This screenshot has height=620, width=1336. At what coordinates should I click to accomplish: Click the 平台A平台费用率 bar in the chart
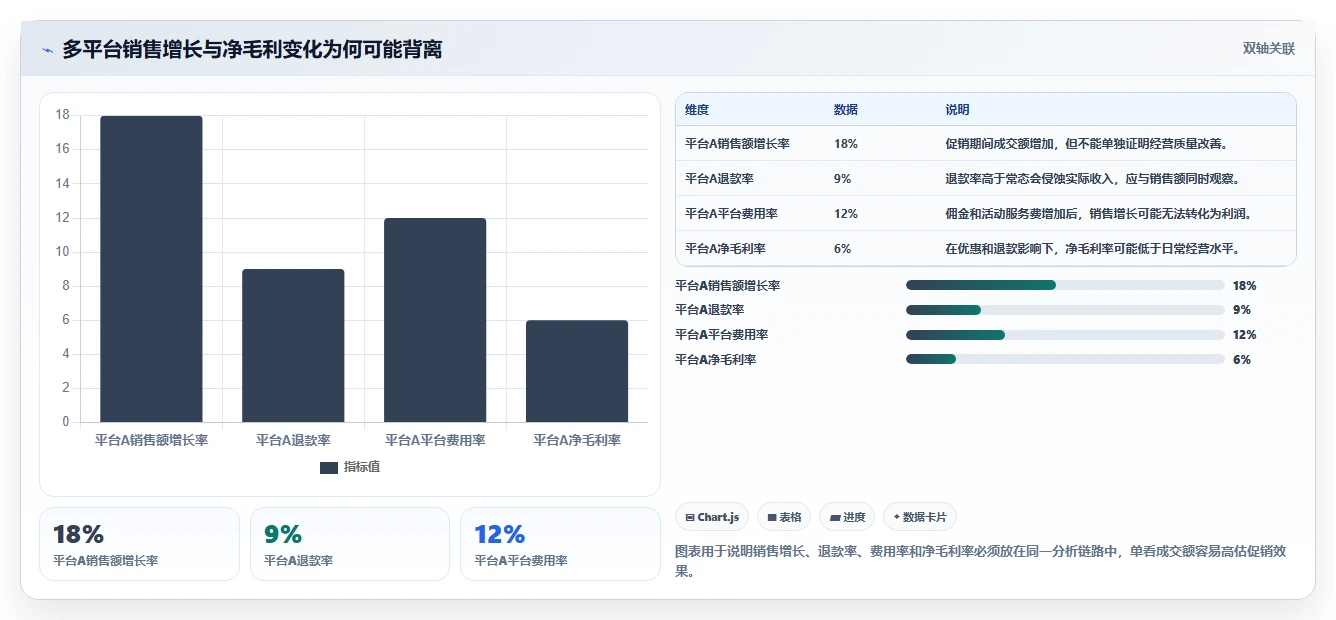pos(435,320)
